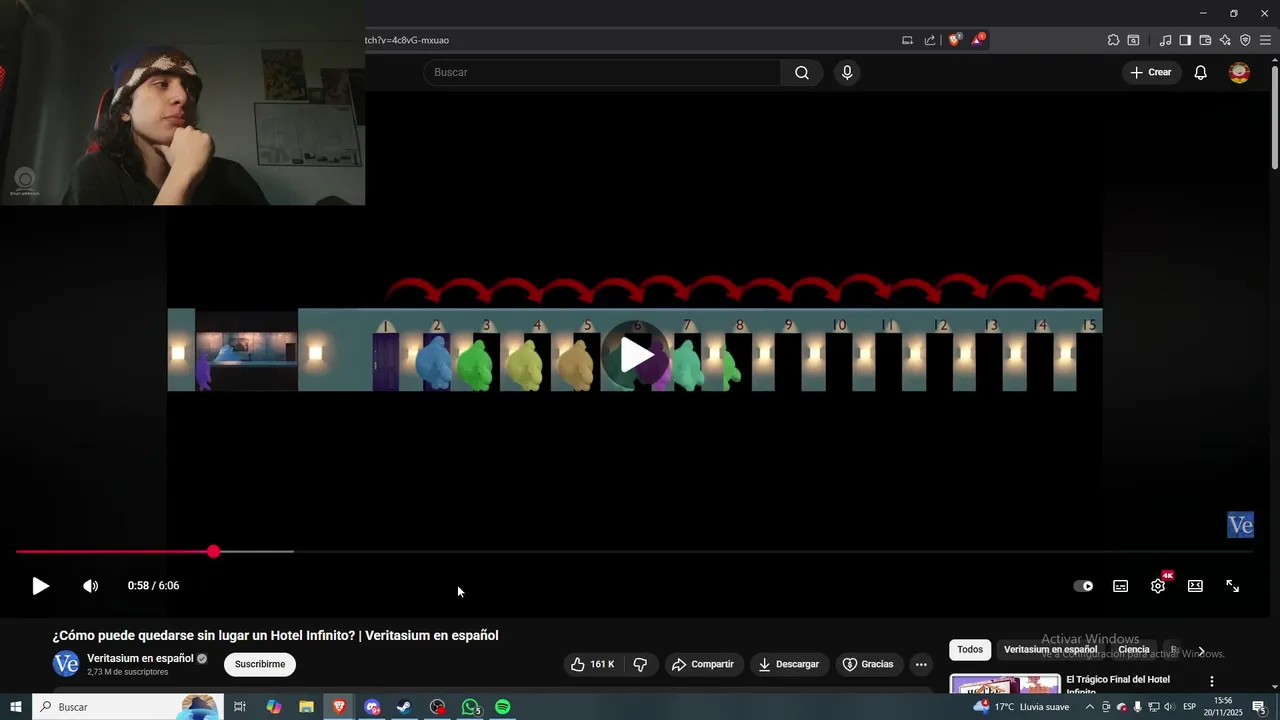1280x720 pixels.
Task: Open the weather widget 17°C Lluvia suave
Action: (1021, 707)
